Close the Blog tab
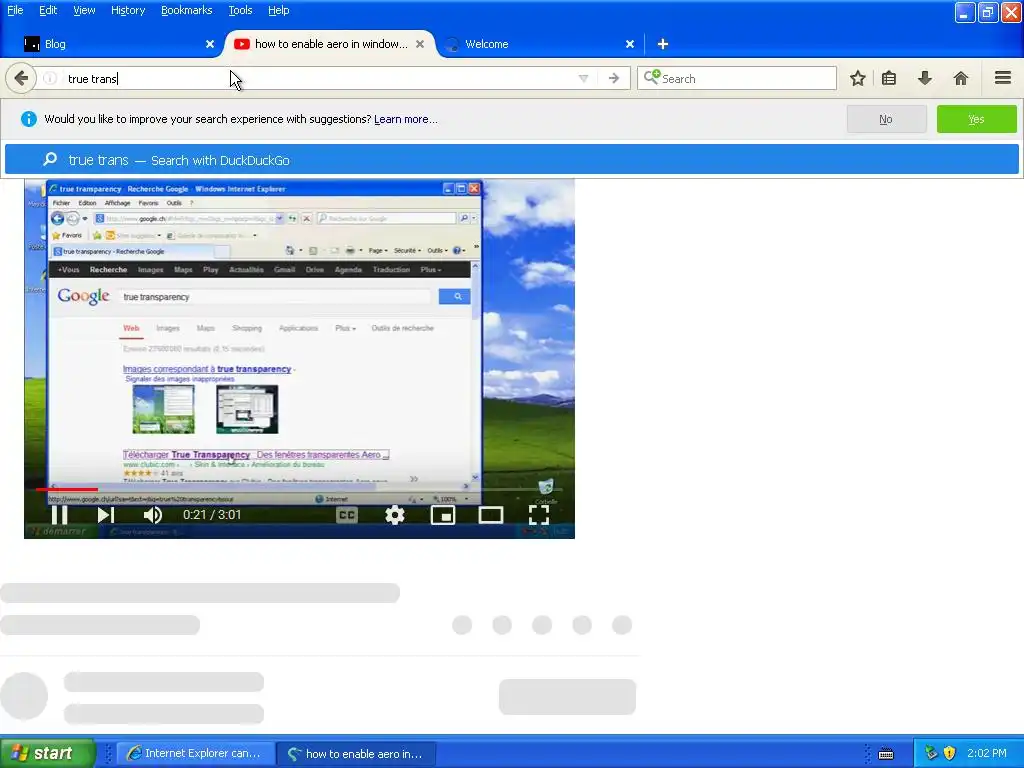 210,44
